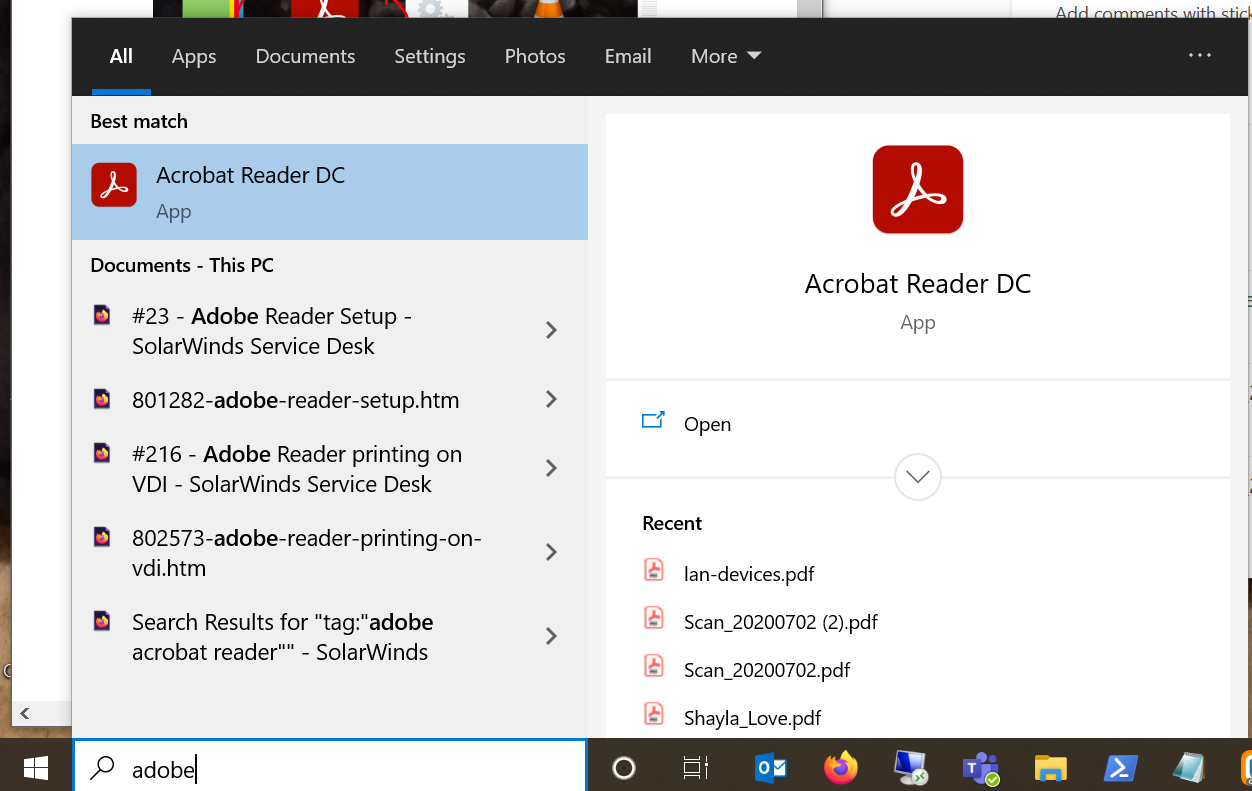This screenshot has width=1252, height=791.
Task: Switch to the Apps tab
Action: point(194,56)
